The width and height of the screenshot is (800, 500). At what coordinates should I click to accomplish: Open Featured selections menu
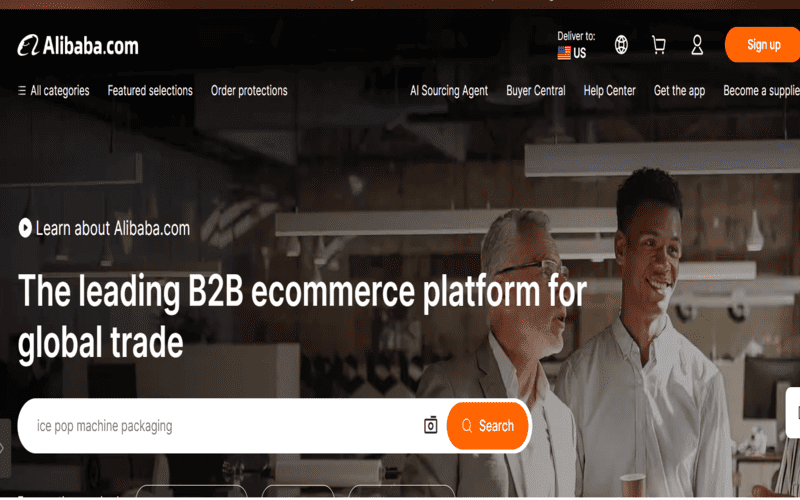tap(150, 91)
